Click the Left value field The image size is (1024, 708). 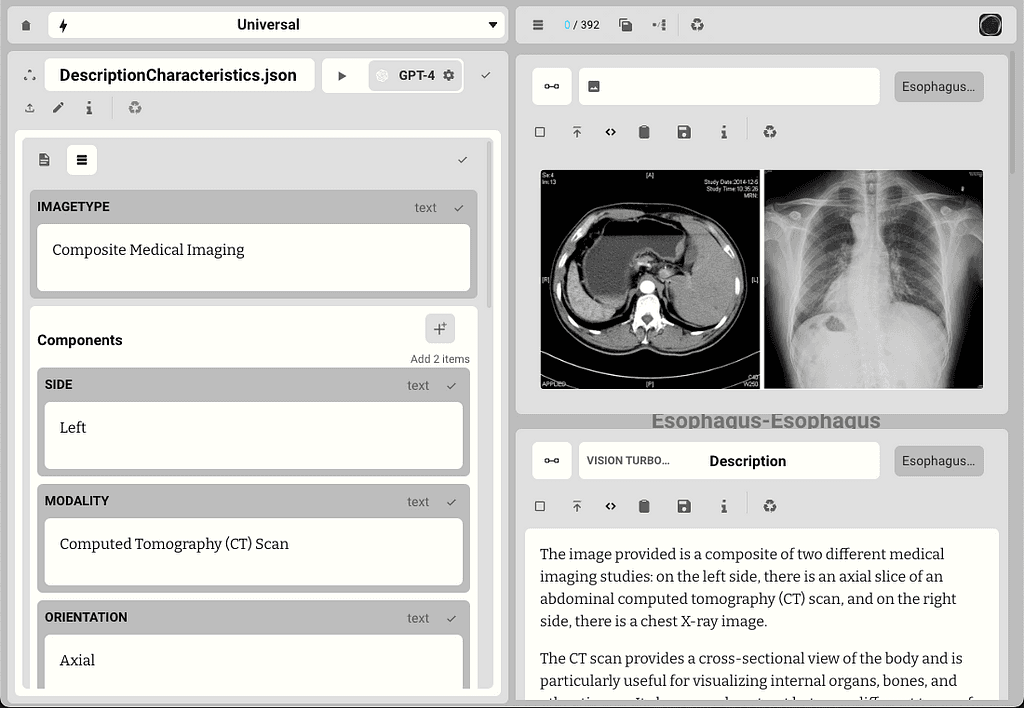click(253, 435)
